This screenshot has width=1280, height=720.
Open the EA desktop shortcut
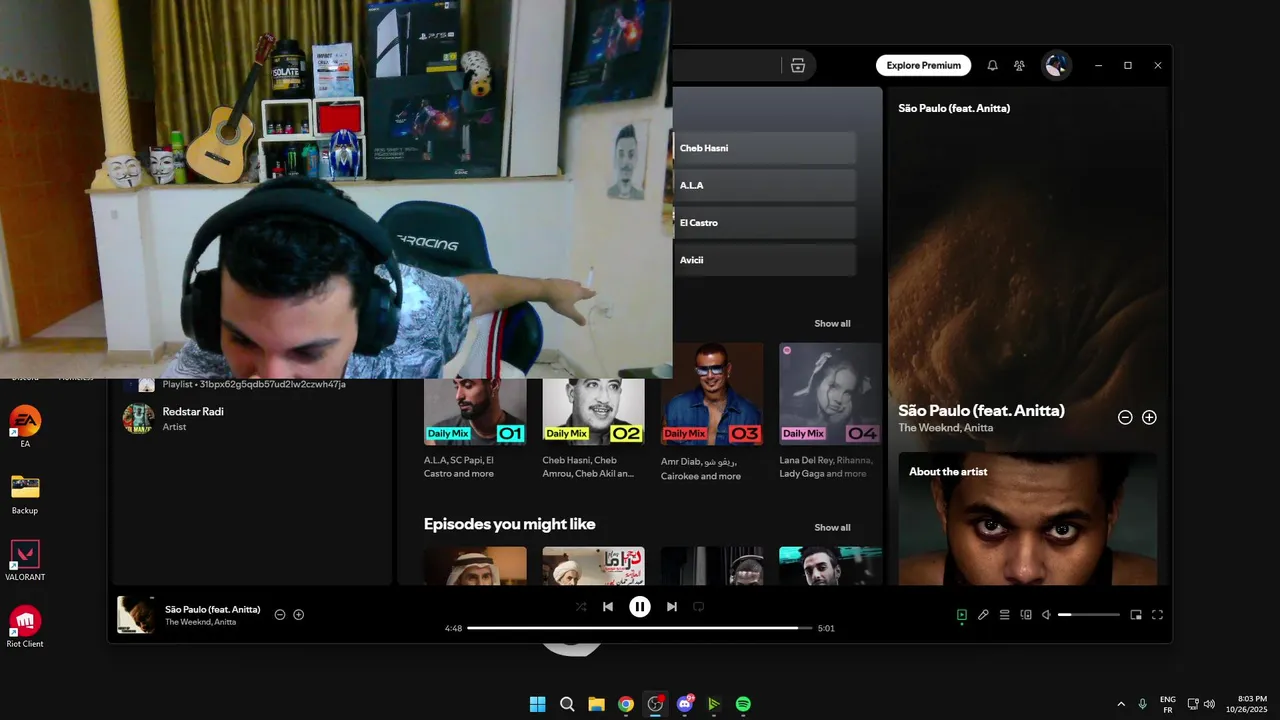point(25,427)
